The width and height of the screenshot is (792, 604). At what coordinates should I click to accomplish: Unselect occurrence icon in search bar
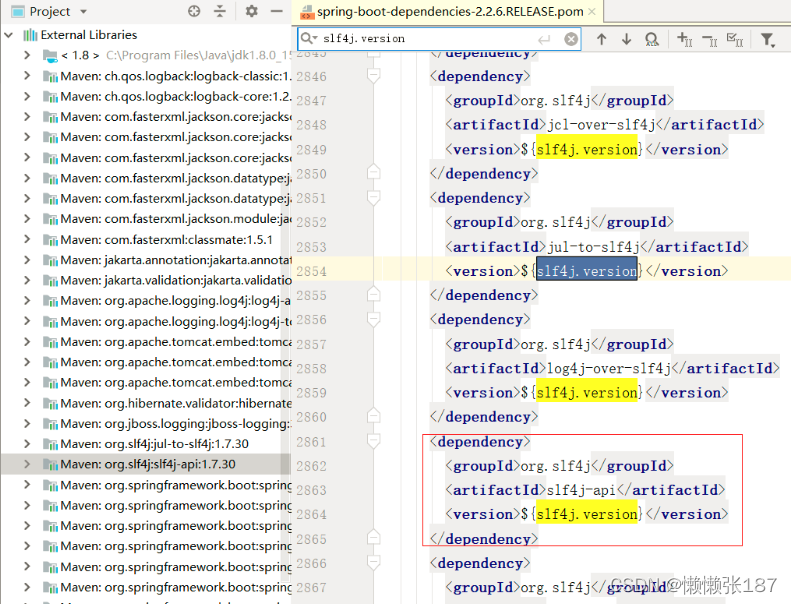[710, 39]
